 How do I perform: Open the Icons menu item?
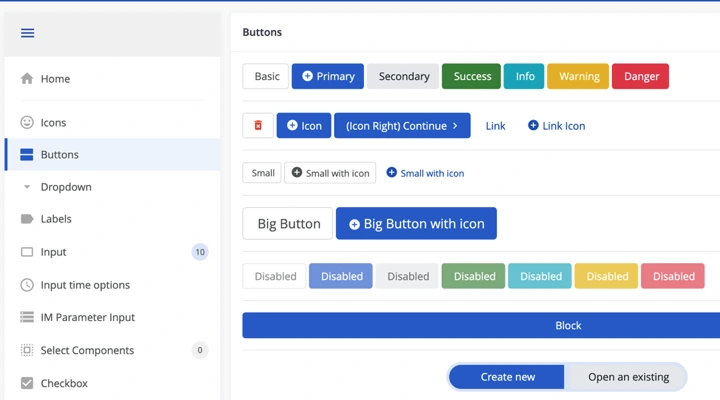[112, 122]
